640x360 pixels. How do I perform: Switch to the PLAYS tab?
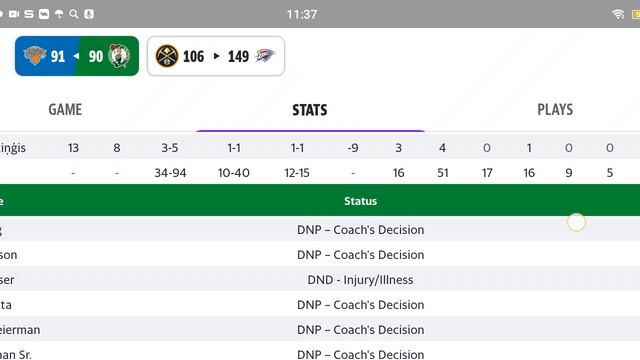pyautogui.click(x=555, y=109)
